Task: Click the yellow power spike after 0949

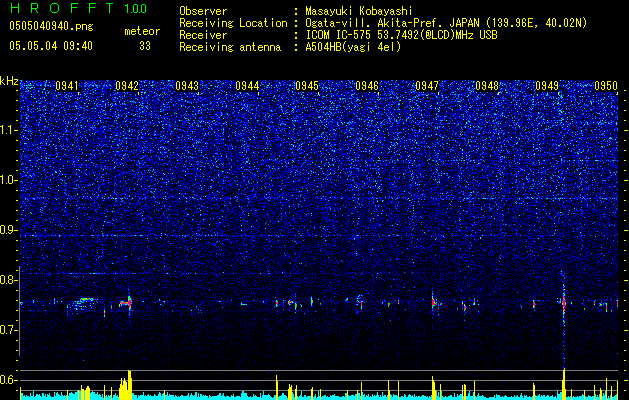Action: coord(564,384)
